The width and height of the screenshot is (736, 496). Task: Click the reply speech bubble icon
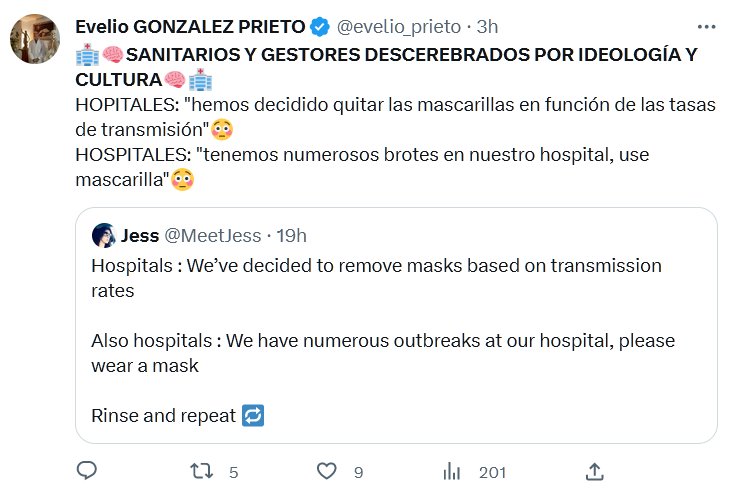87,470
